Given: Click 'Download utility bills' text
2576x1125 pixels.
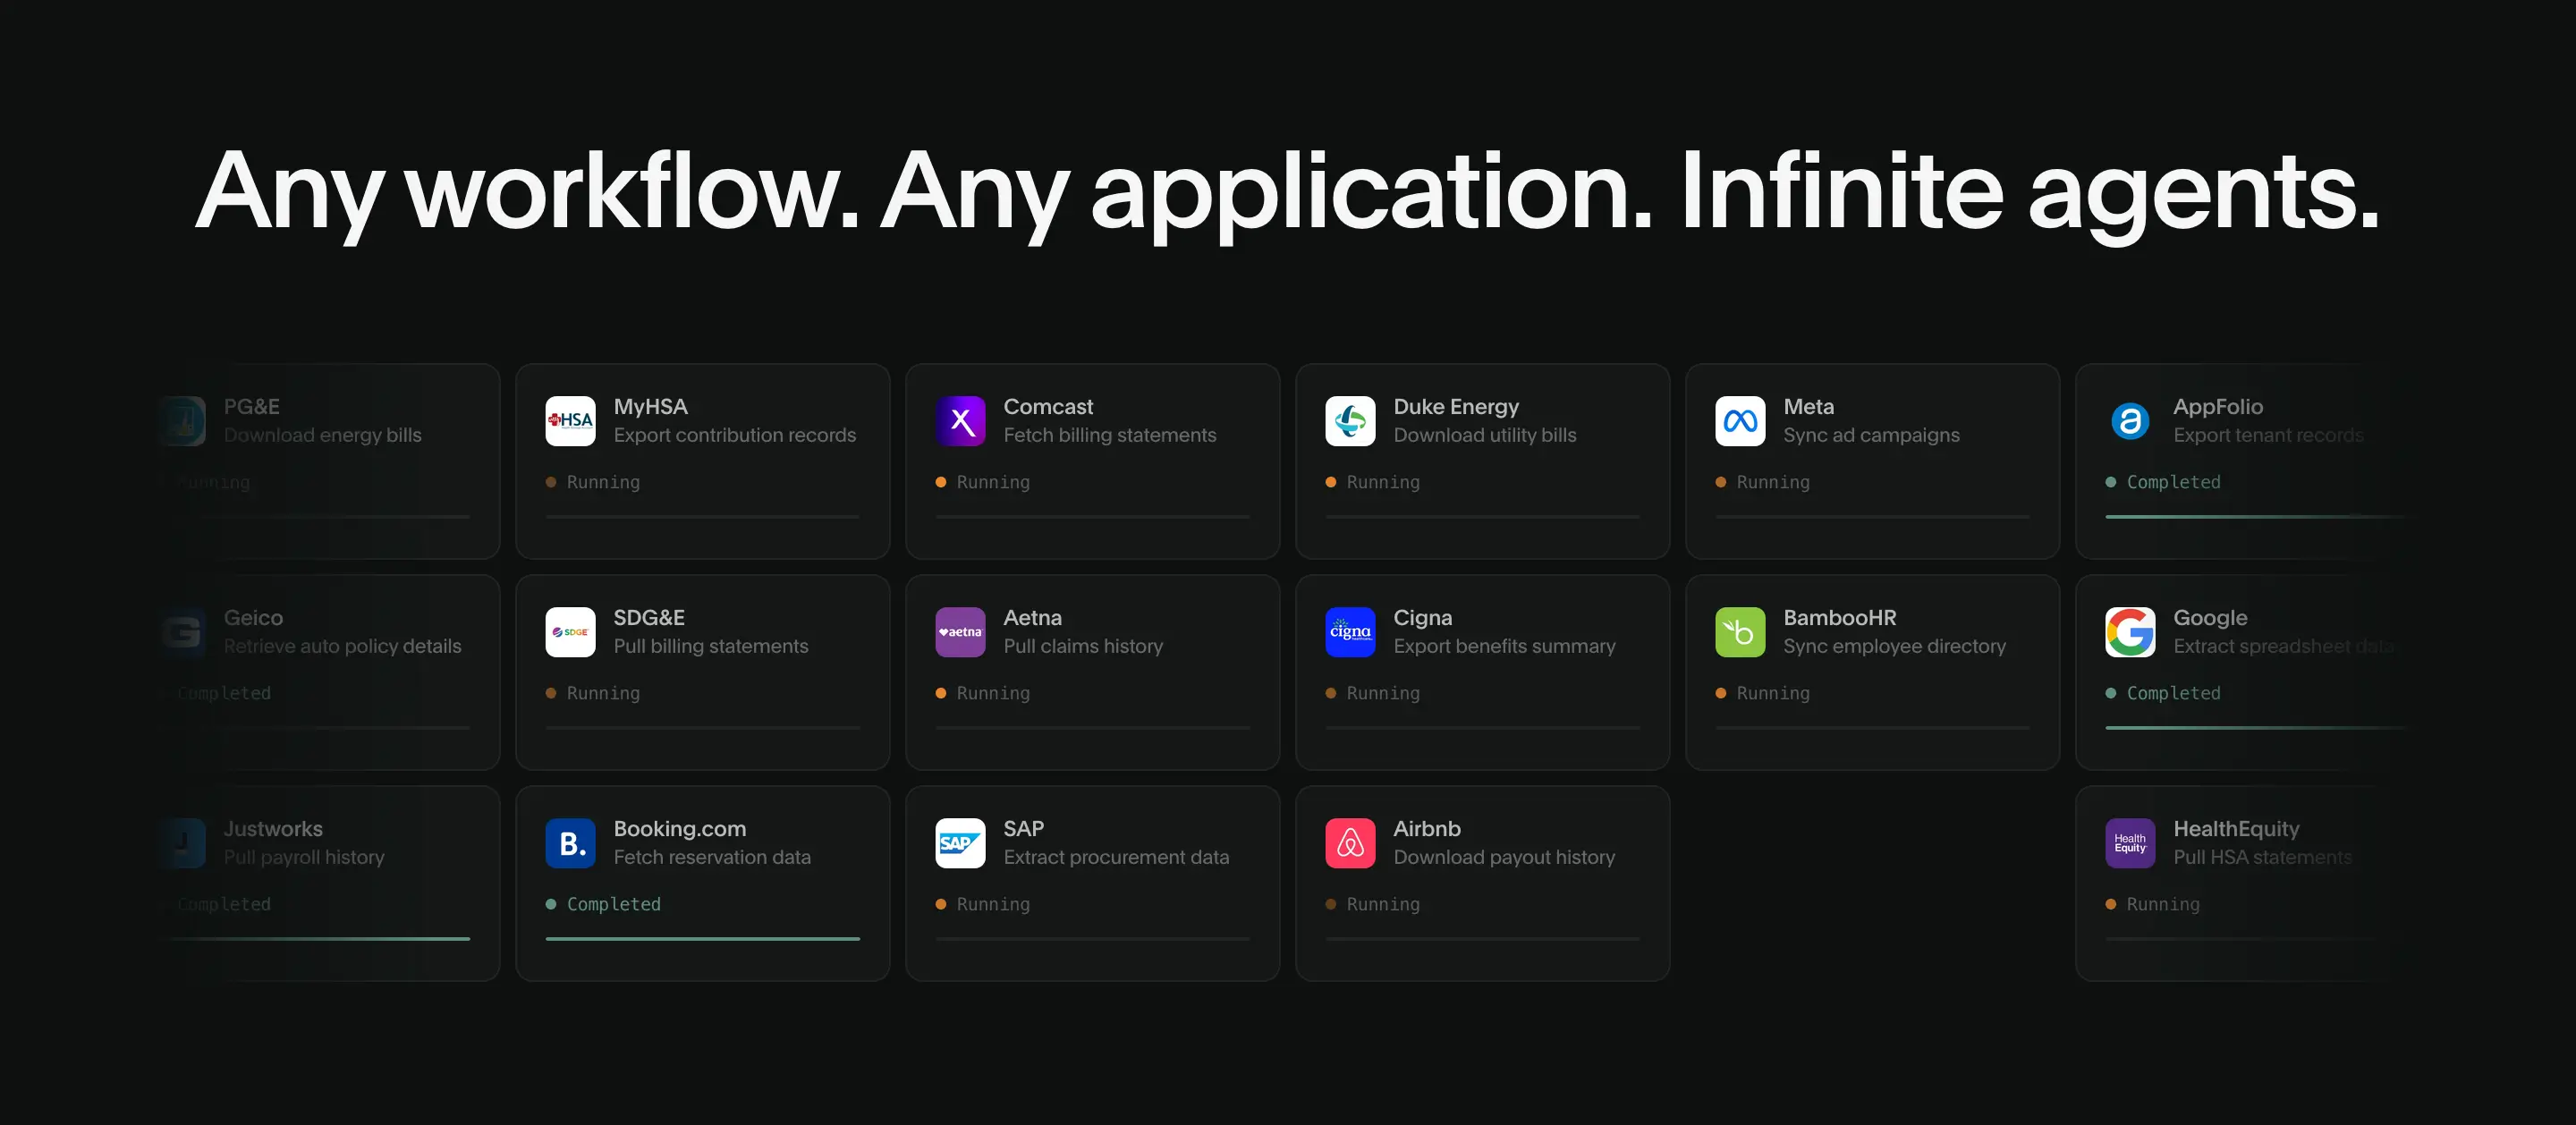Looking at the screenshot, I should point(1485,435).
